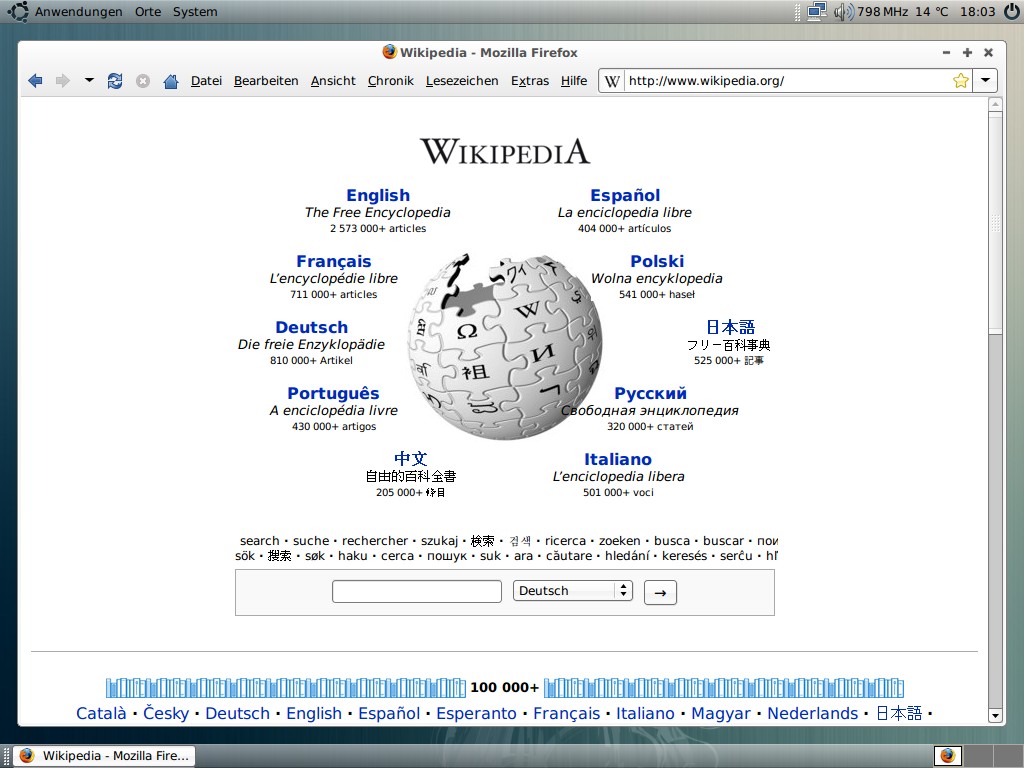This screenshot has width=1024, height=768.
Task: Open the volume speaker icon
Action: click(x=844, y=11)
